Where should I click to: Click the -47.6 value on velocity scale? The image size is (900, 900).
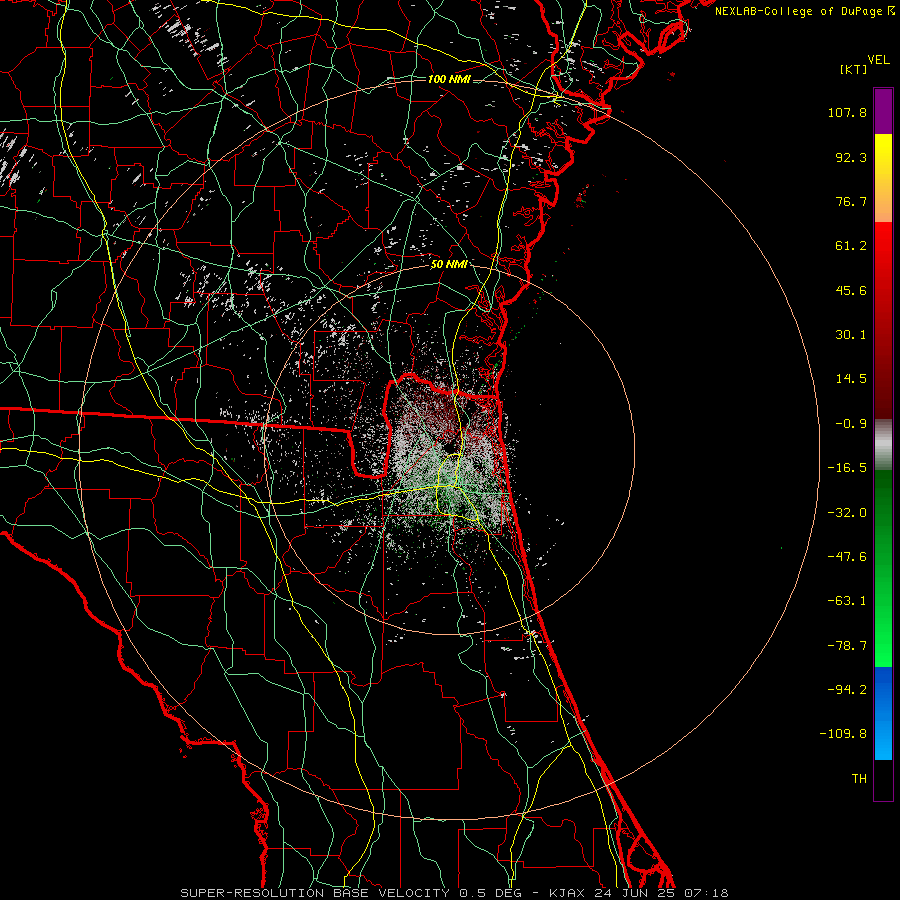click(847, 557)
